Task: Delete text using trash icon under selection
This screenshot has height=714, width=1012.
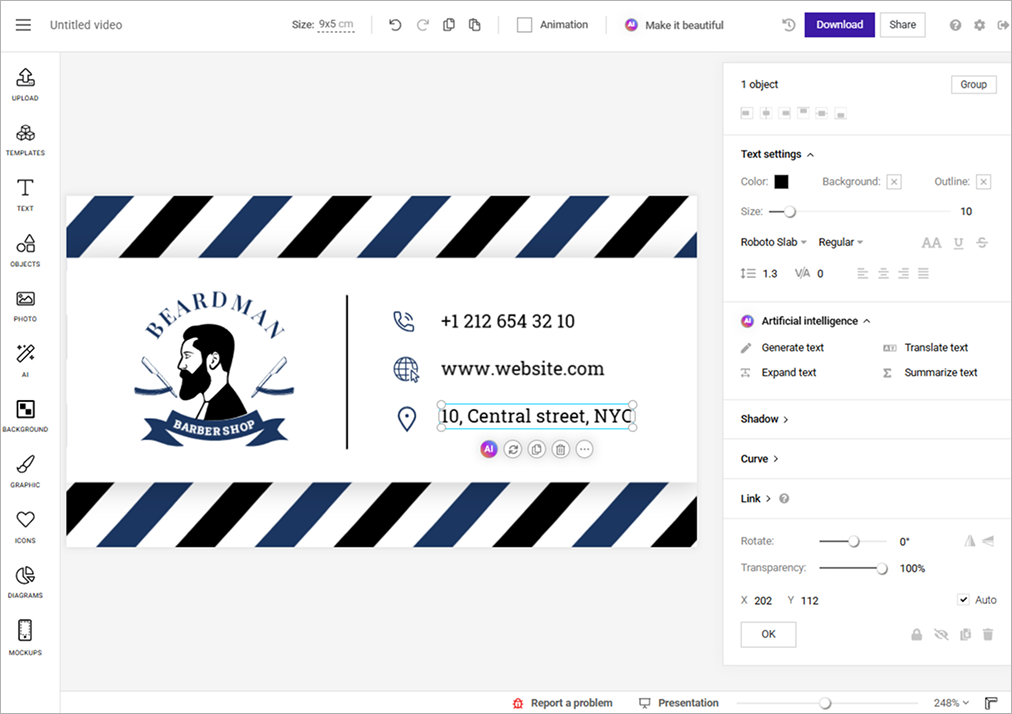Action: tap(561, 449)
